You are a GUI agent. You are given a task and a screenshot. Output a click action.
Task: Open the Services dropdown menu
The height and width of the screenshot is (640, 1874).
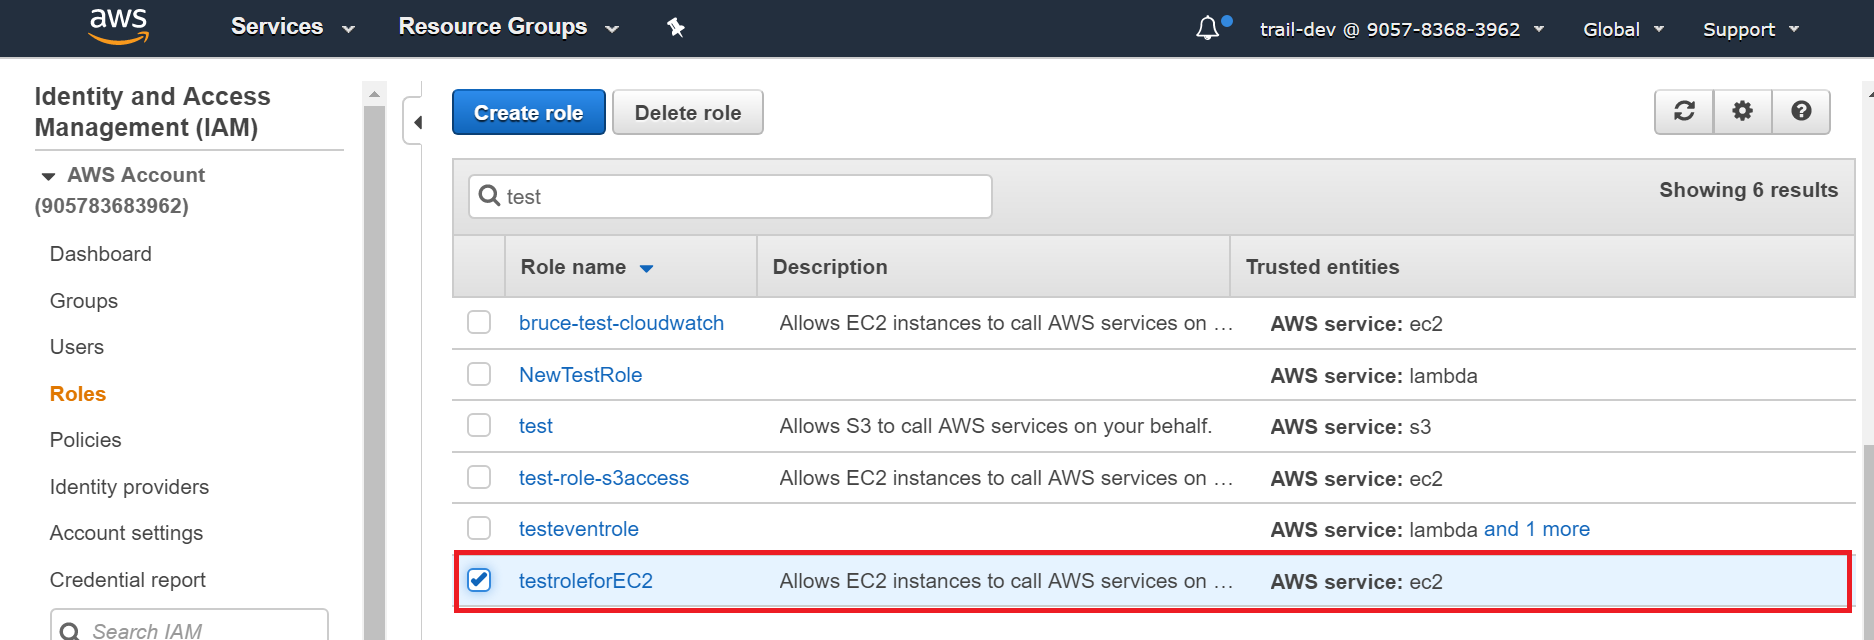click(x=292, y=27)
